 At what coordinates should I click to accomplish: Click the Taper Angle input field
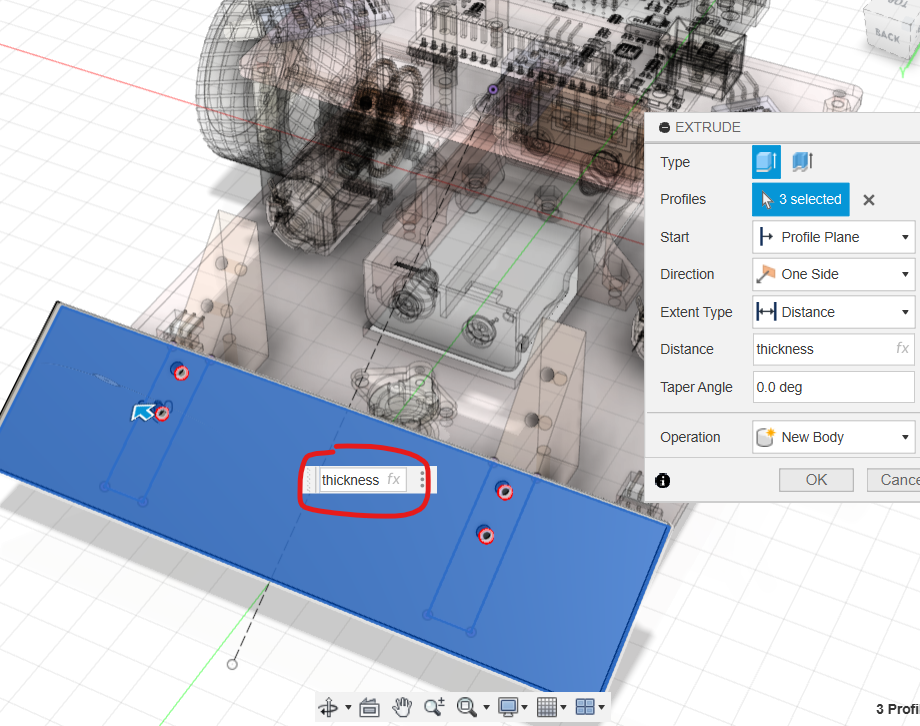[833, 387]
